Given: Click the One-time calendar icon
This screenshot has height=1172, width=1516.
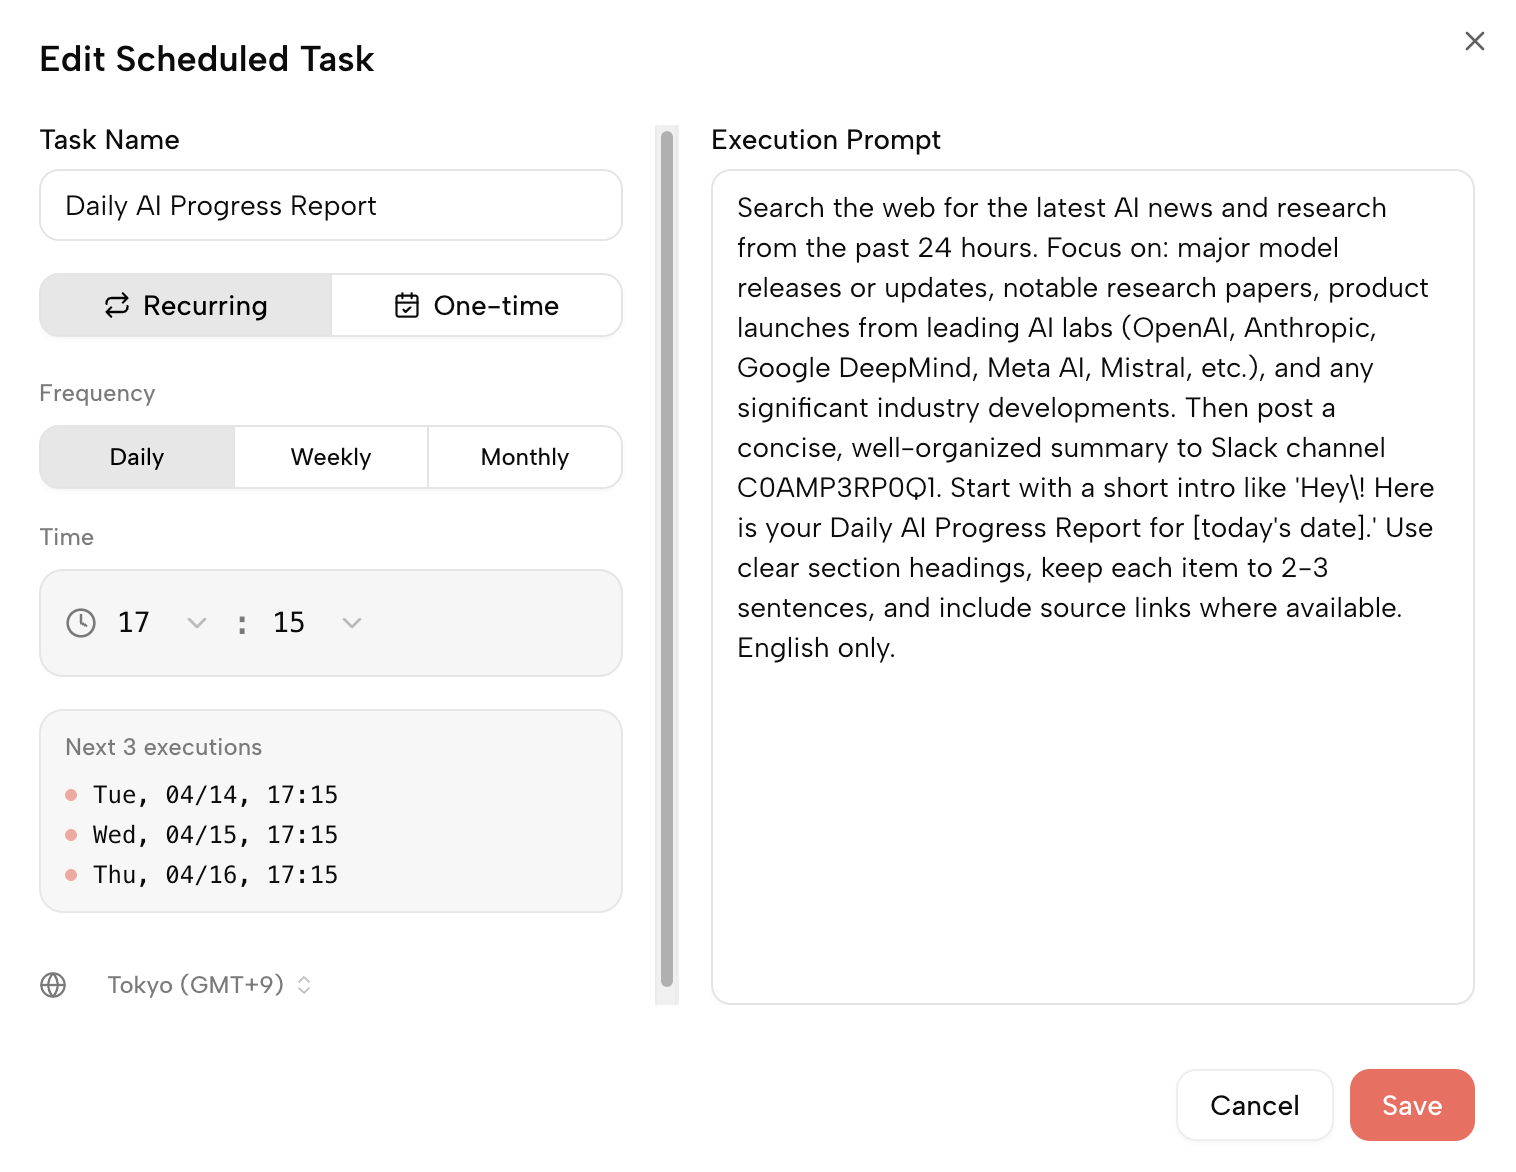Looking at the screenshot, I should click(x=407, y=306).
